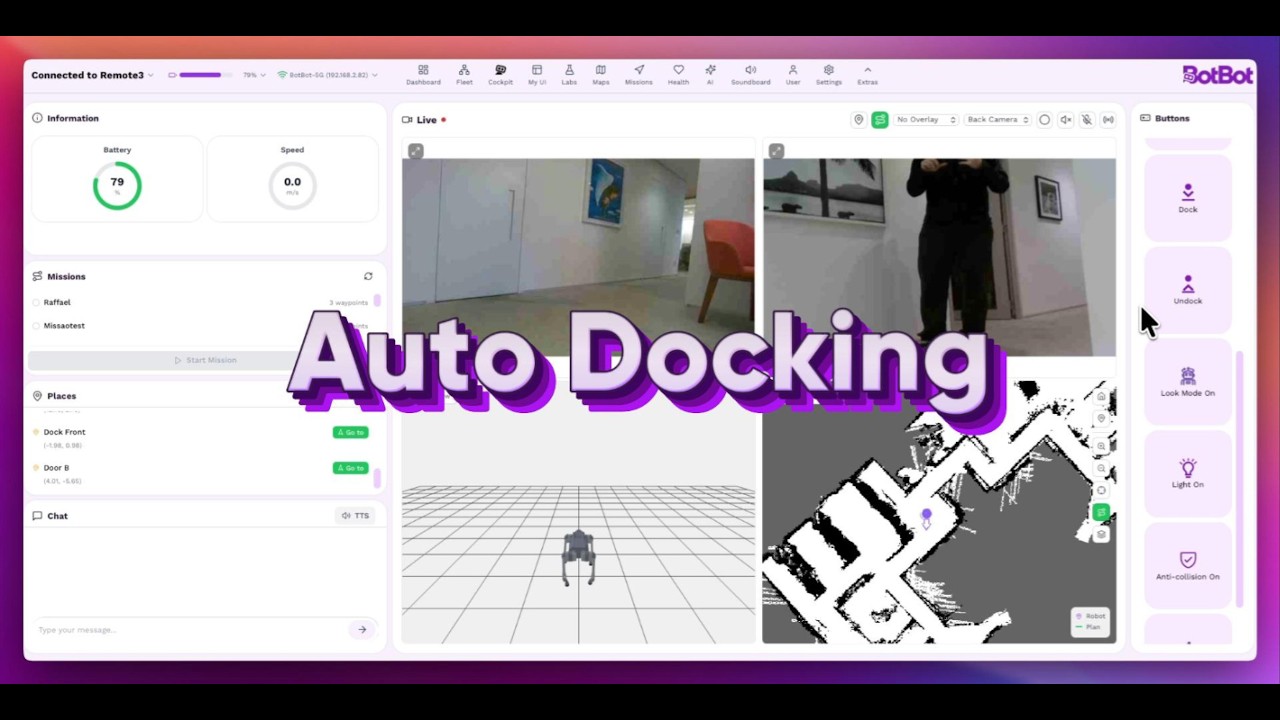The image size is (1280, 720).
Task: Open Settings from the top nav
Action: point(829,75)
